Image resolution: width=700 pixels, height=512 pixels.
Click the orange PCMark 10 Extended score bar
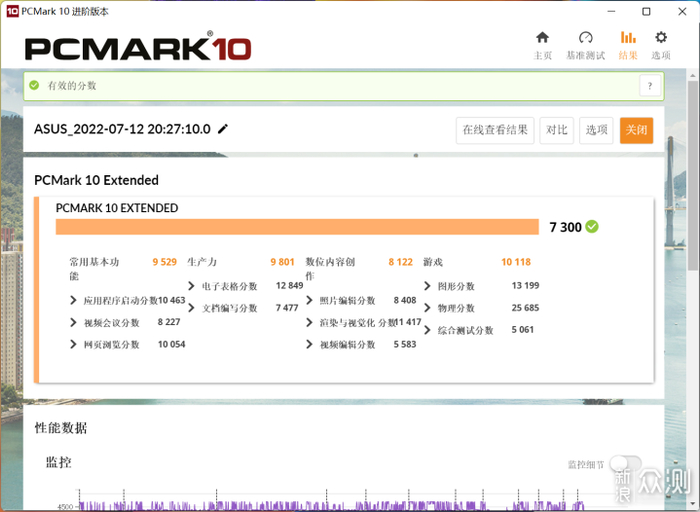coord(297,227)
